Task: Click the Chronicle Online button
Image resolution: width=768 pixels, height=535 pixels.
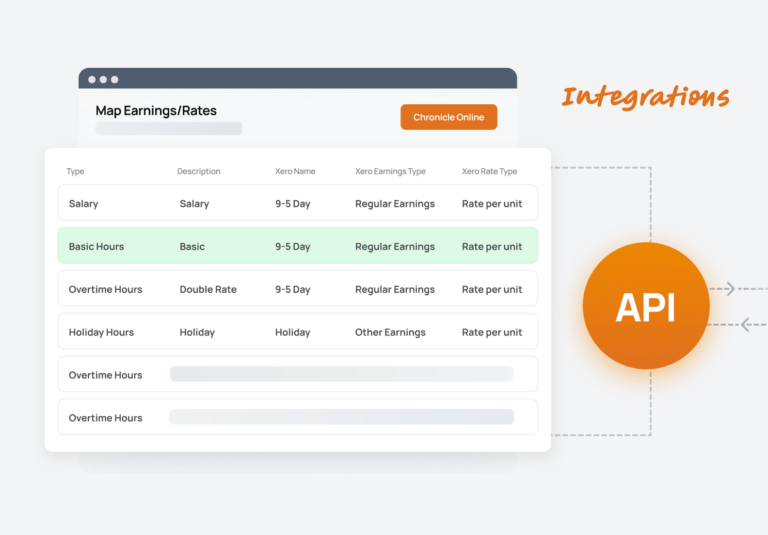Action: click(449, 117)
